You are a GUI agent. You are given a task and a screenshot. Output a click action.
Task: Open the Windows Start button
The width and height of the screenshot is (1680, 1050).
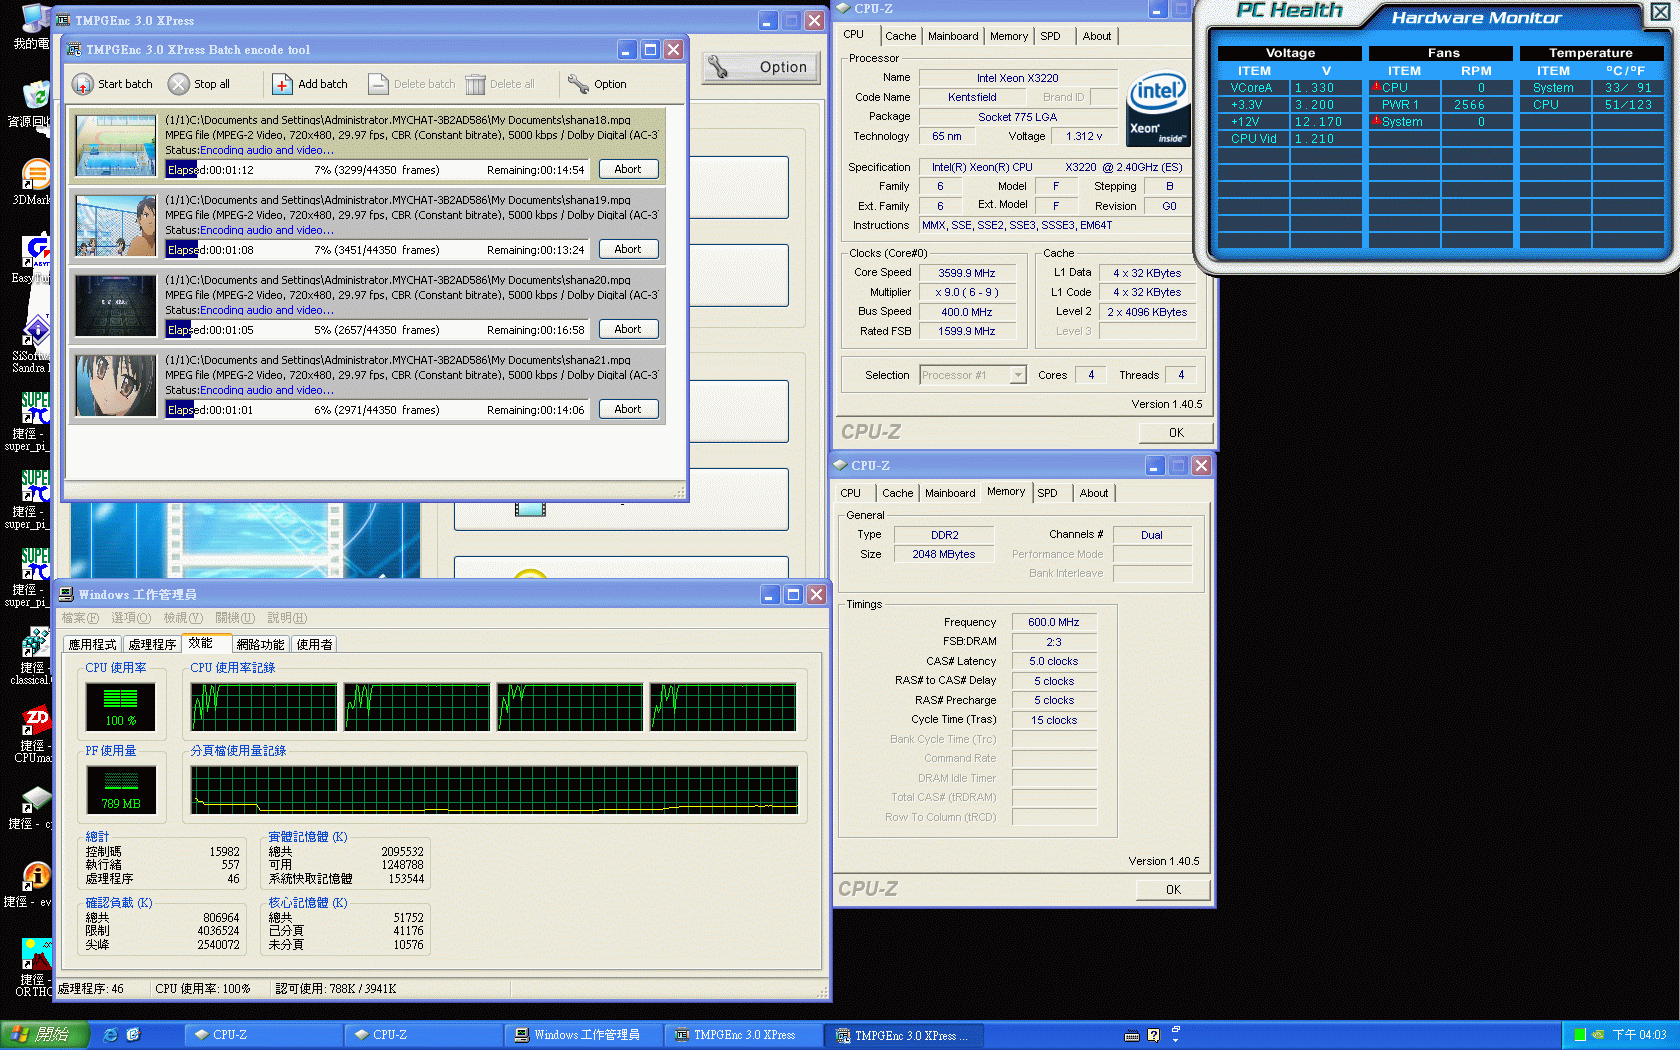(45, 1035)
